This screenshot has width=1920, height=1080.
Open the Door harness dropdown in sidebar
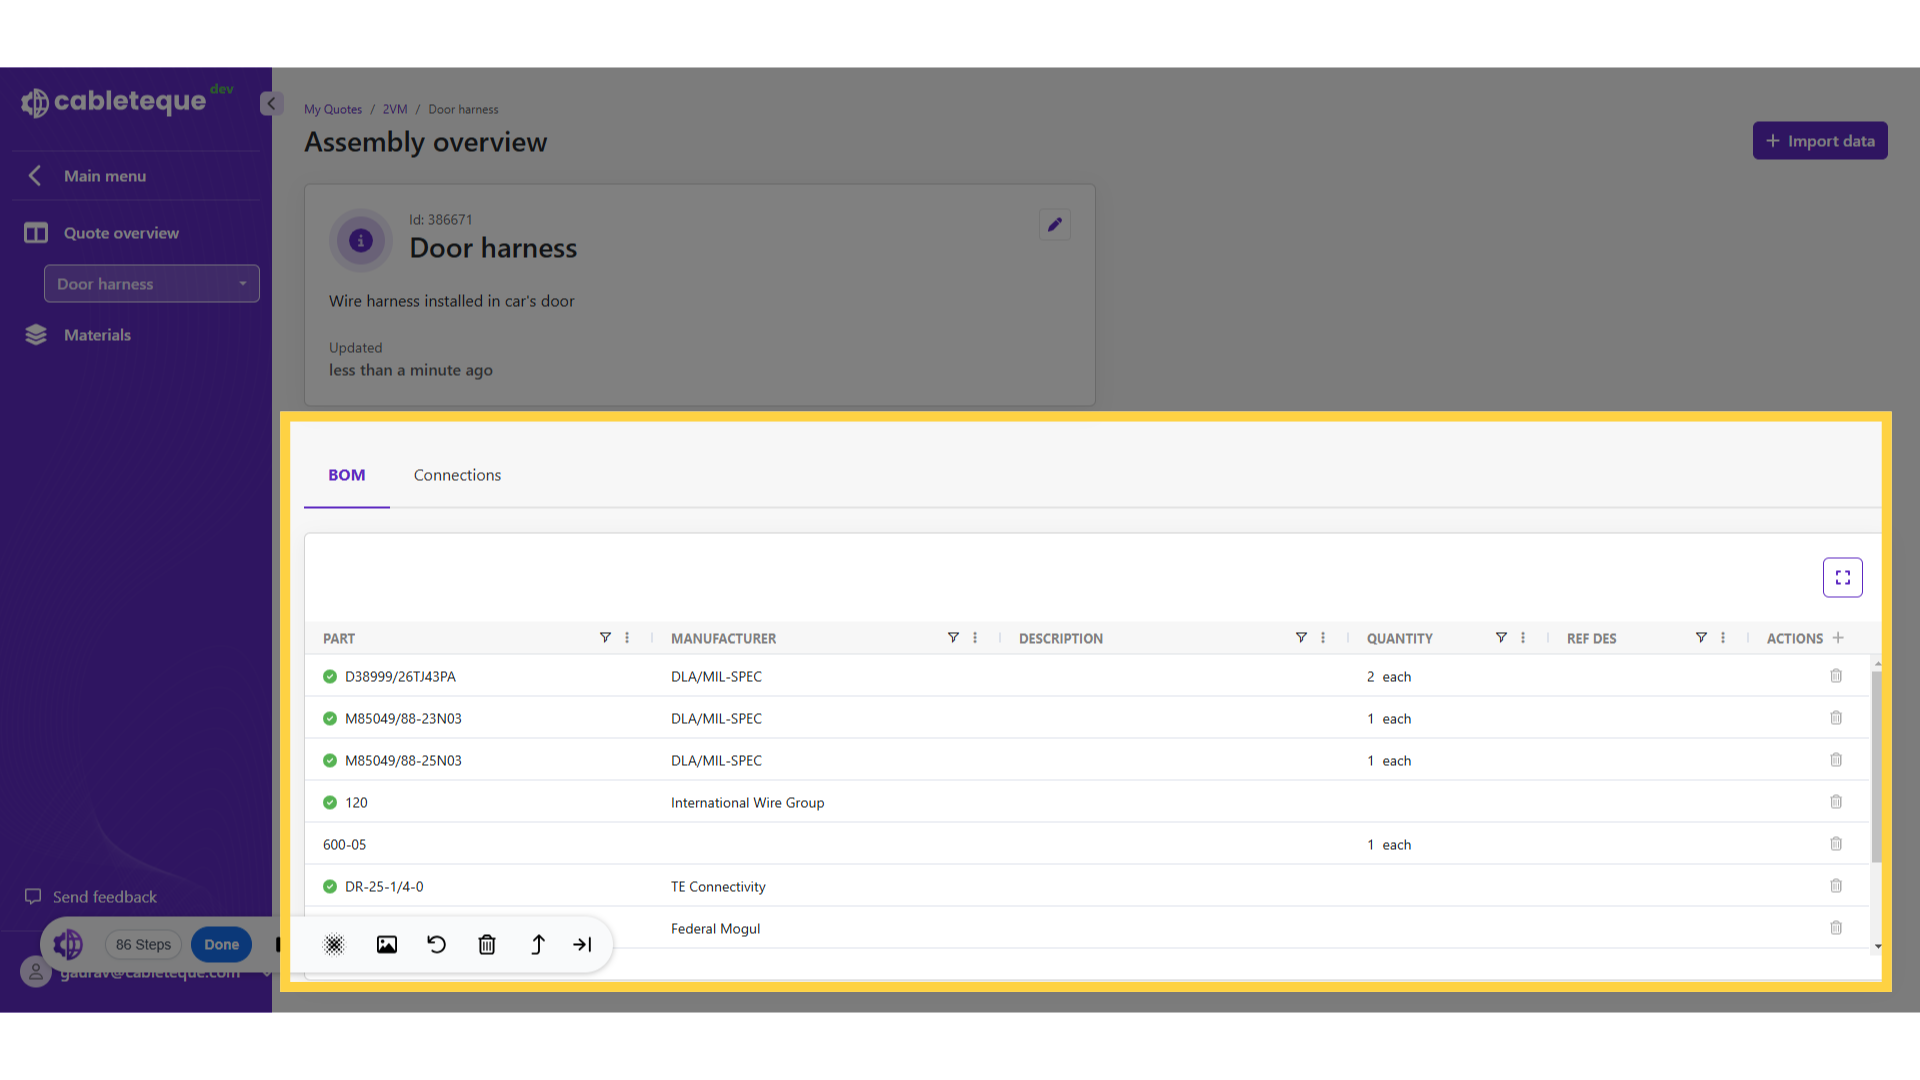pyautogui.click(x=152, y=284)
